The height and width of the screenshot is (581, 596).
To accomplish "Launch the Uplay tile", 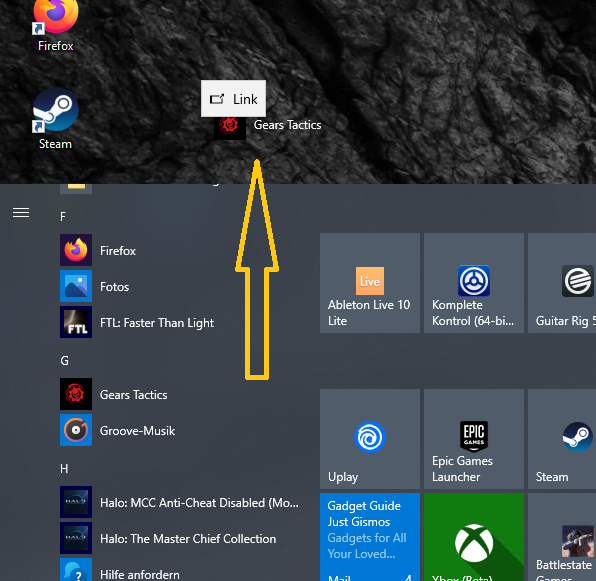I will 370,439.
